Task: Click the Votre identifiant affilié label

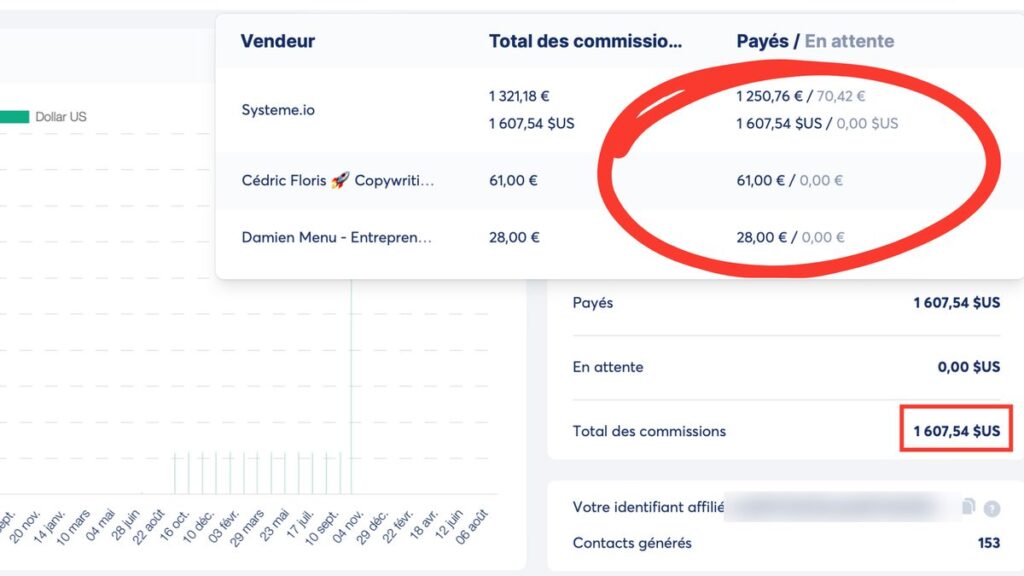Action: 648,507
